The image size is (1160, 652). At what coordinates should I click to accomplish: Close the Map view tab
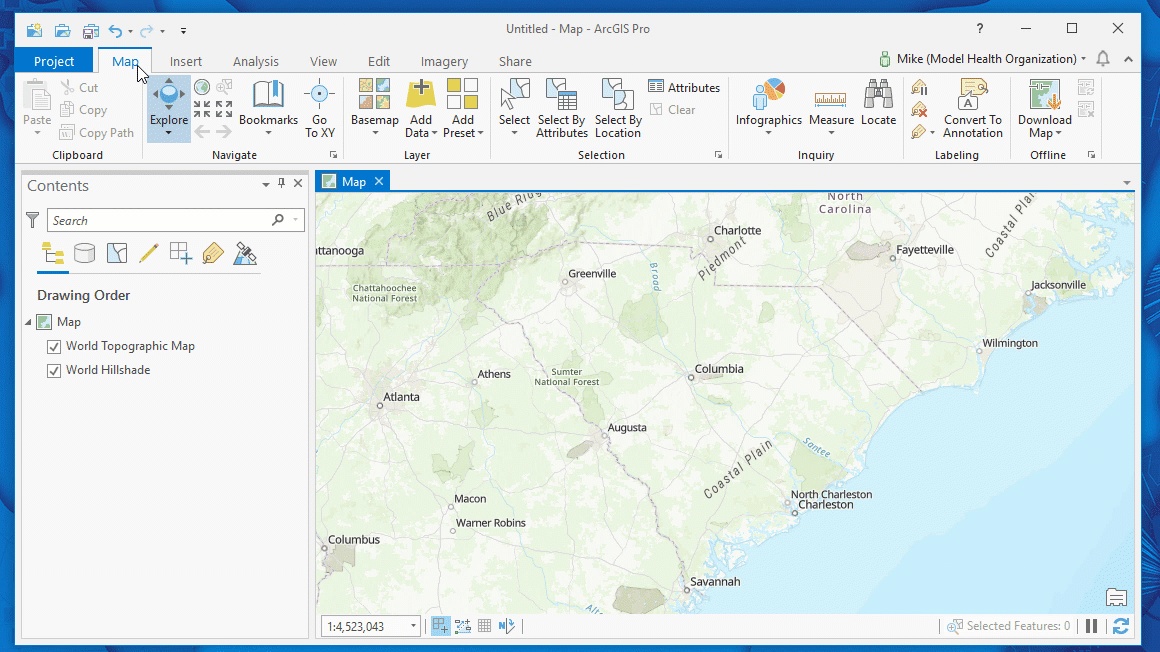[x=379, y=181]
